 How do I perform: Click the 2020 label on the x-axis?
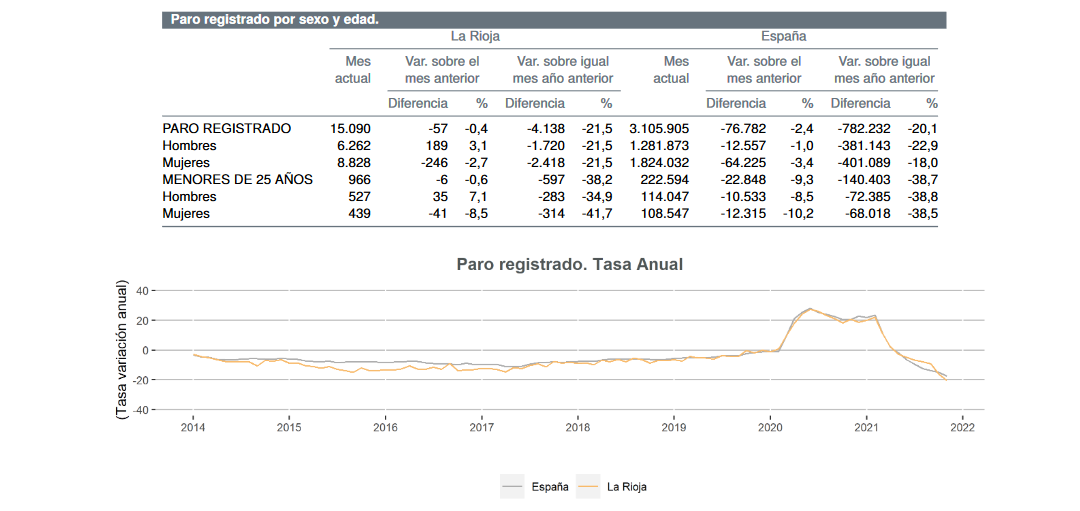[x=770, y=427]
